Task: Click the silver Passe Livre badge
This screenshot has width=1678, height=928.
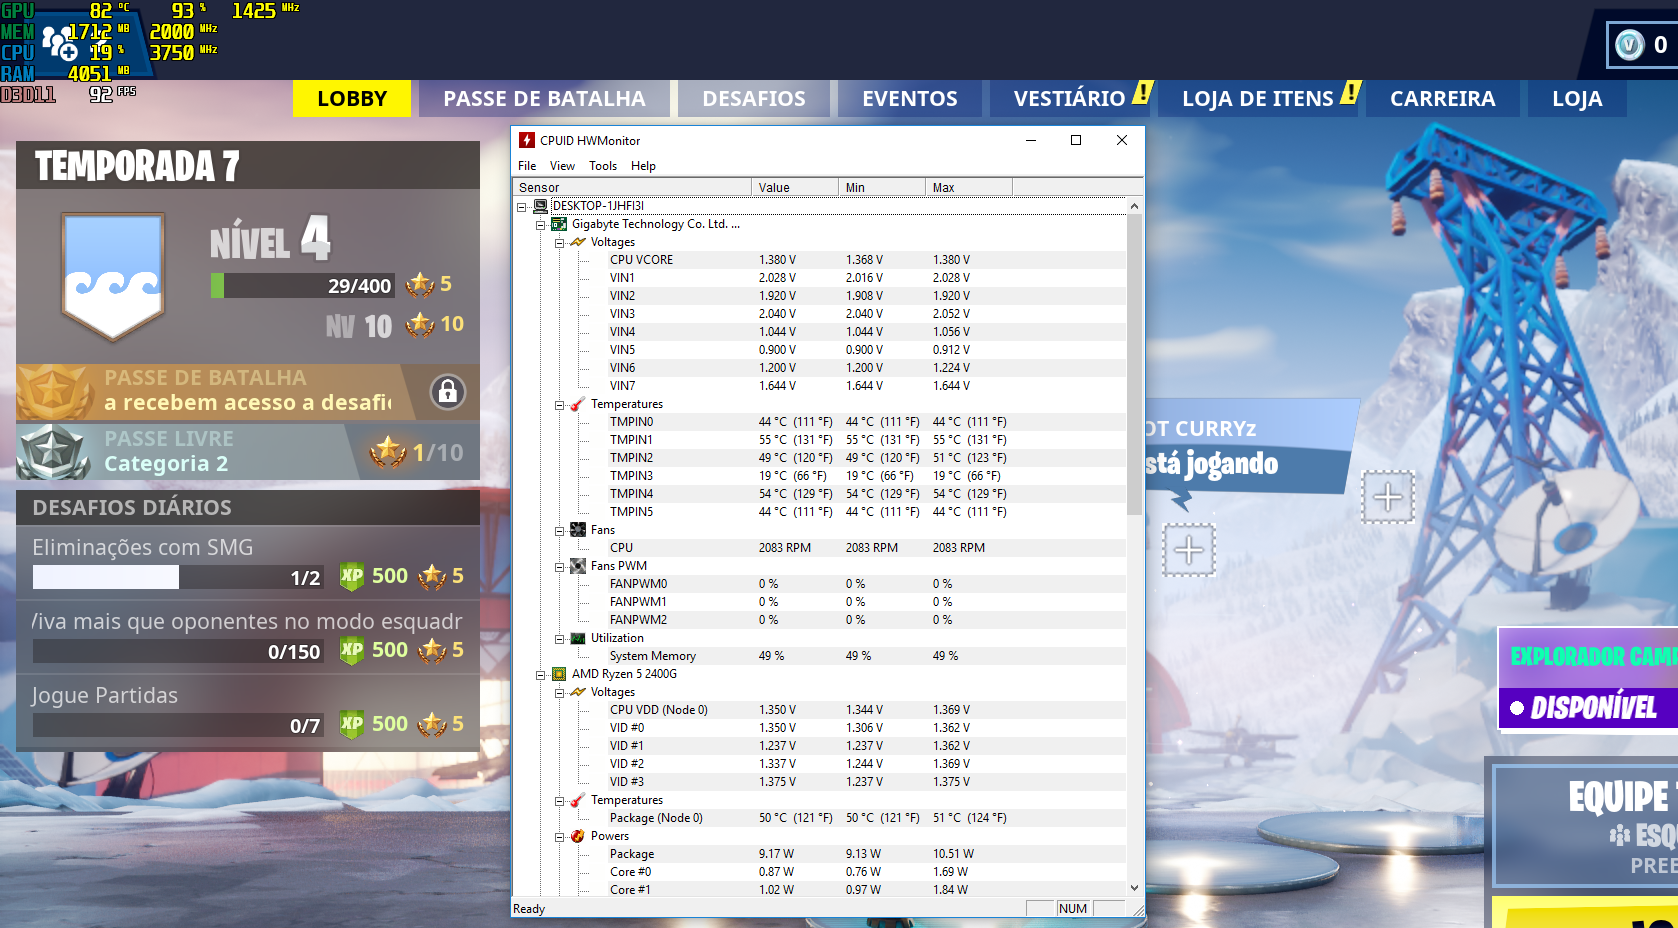Action: 53,452
